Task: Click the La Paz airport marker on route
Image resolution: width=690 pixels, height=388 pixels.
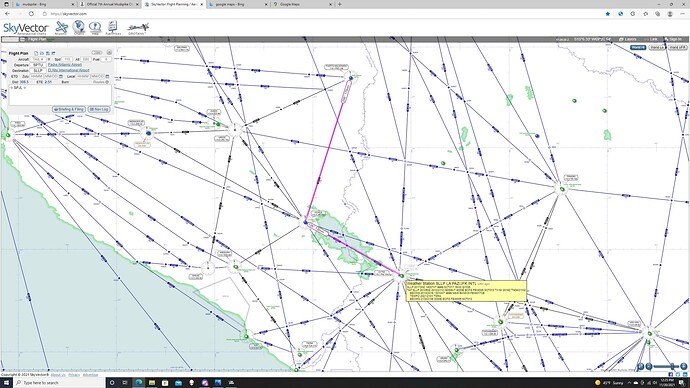Action: (x=401, y=276)
